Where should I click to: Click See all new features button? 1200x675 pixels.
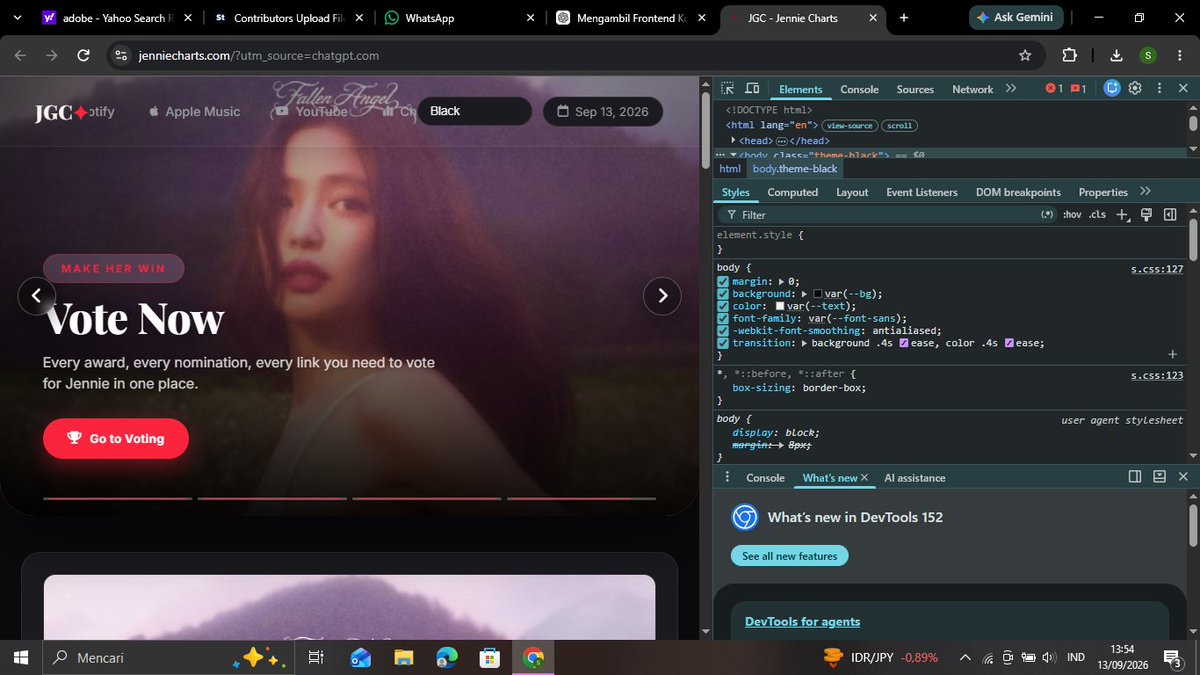[790, 556]
